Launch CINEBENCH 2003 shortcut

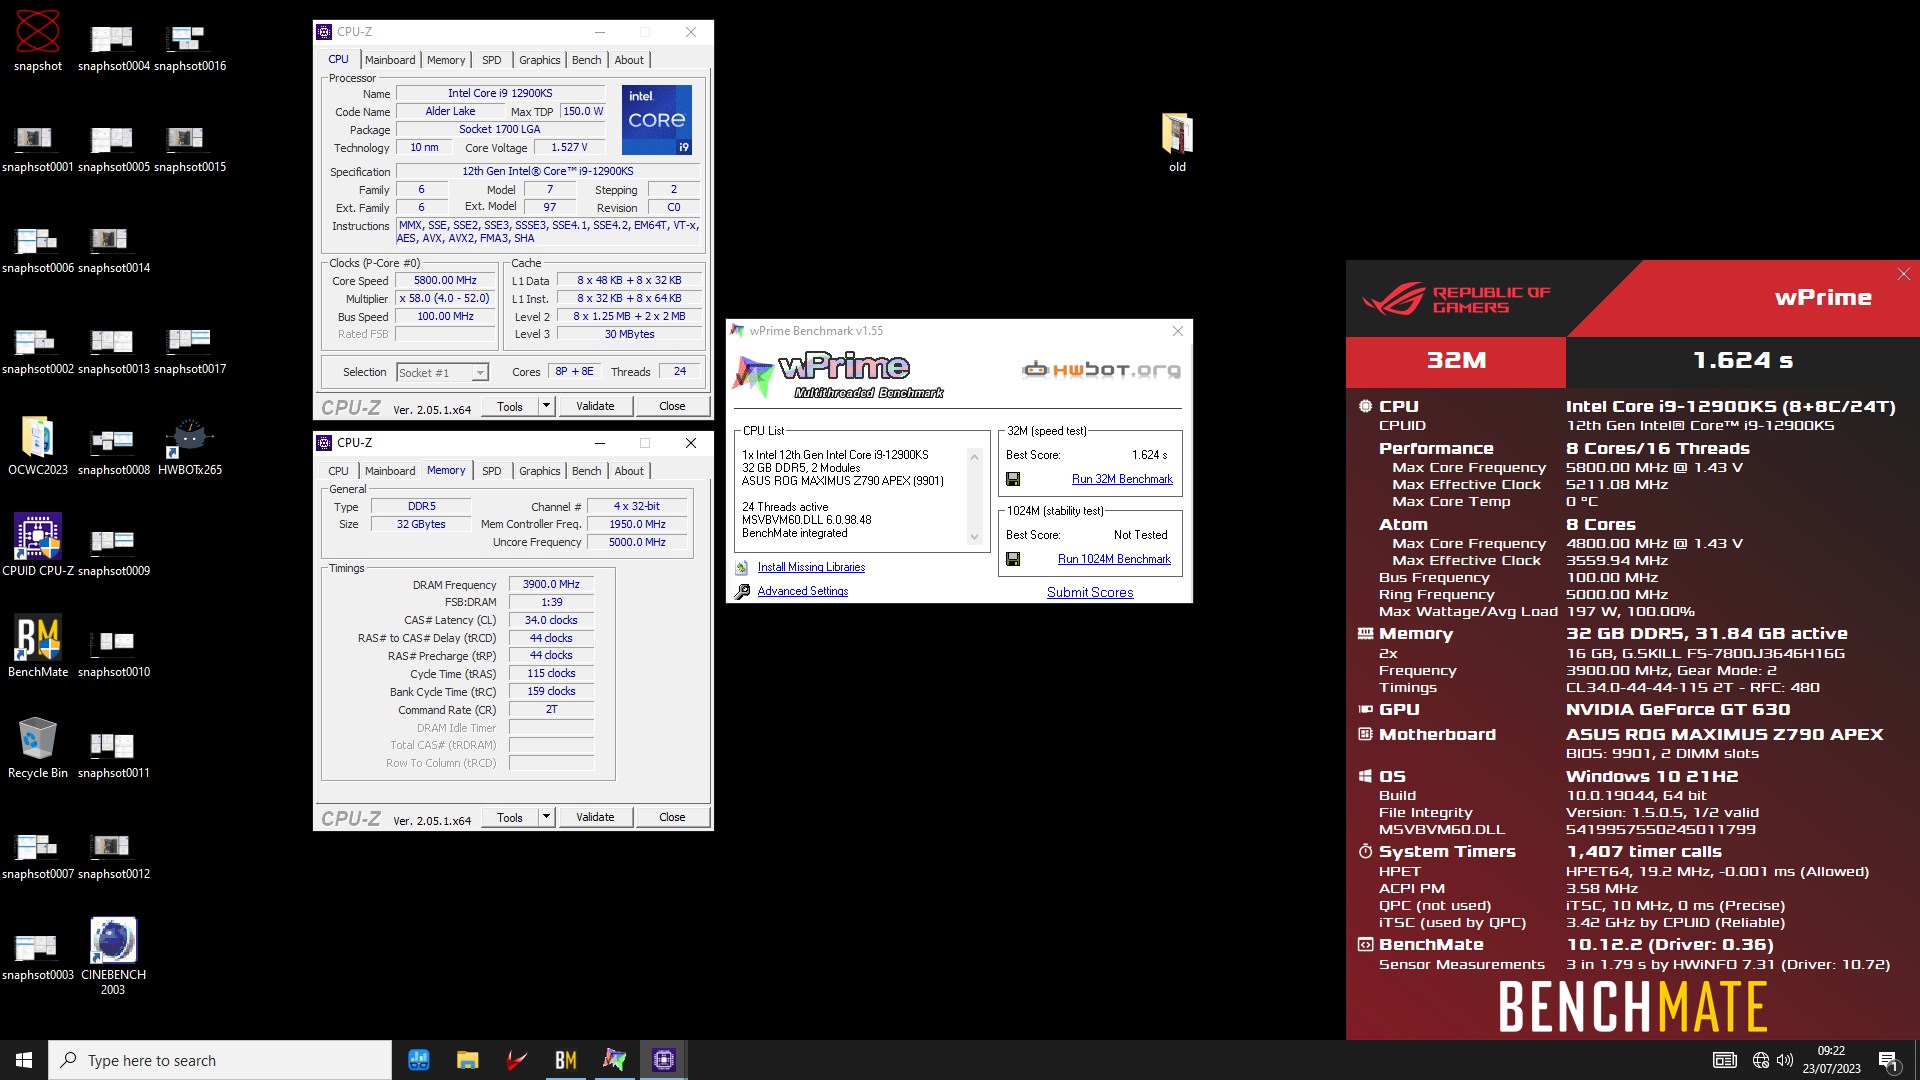[x=113, y=957]
